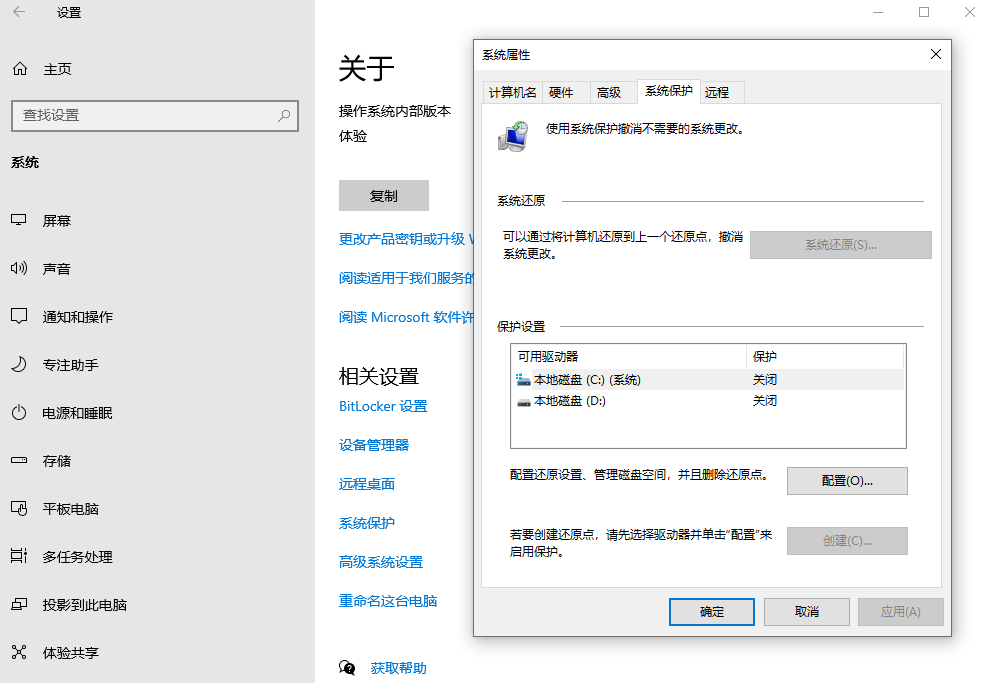Open 投影到此电脑 settings page
Image resolution: width=985 pixels, height=683 pixels.
pyautogui.click(x=84, y=604)
